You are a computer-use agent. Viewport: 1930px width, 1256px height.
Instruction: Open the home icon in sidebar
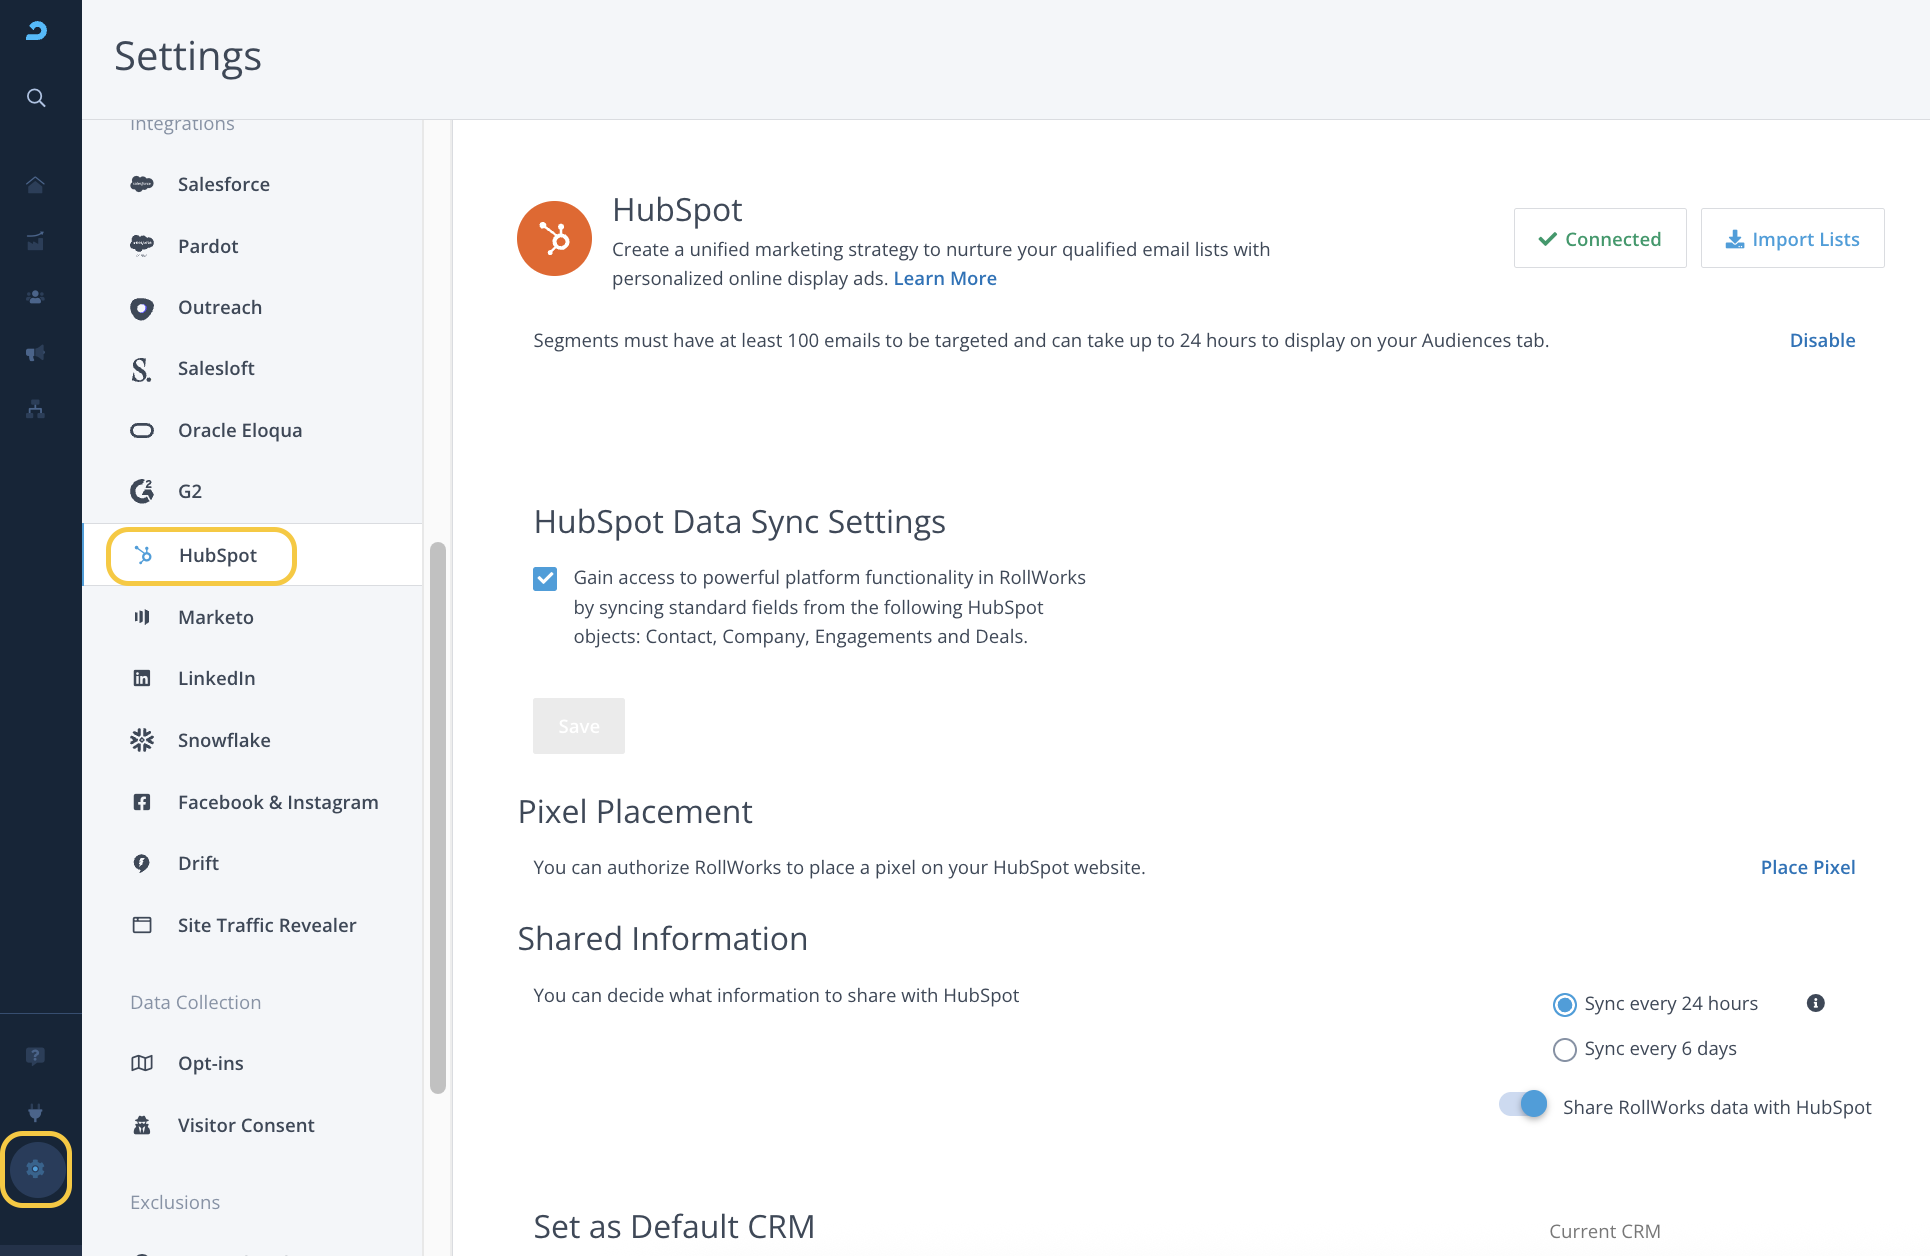coord(36,185)
